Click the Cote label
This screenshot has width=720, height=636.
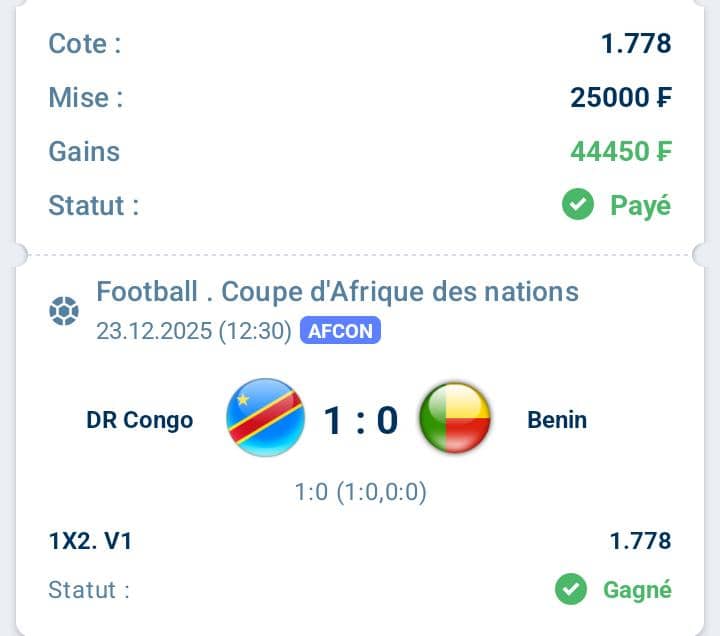(x=84, y=44)
